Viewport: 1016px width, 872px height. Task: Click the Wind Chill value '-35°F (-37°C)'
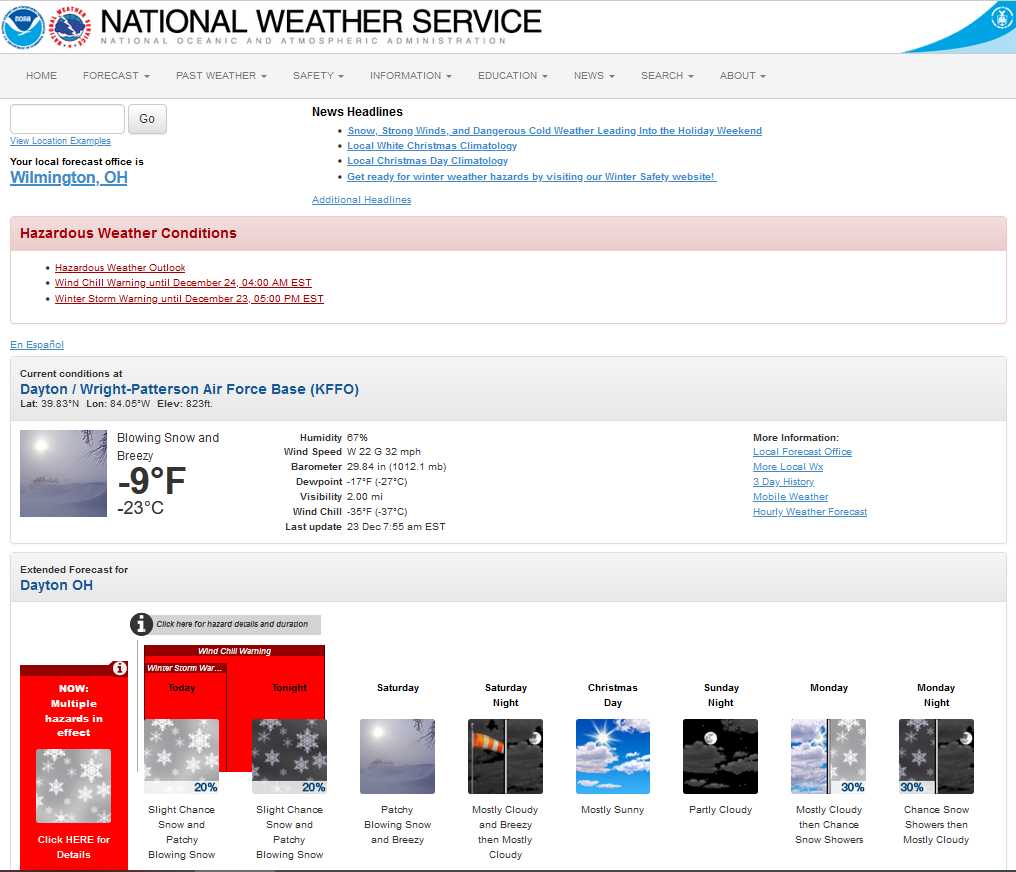click(x=377, y=512)
